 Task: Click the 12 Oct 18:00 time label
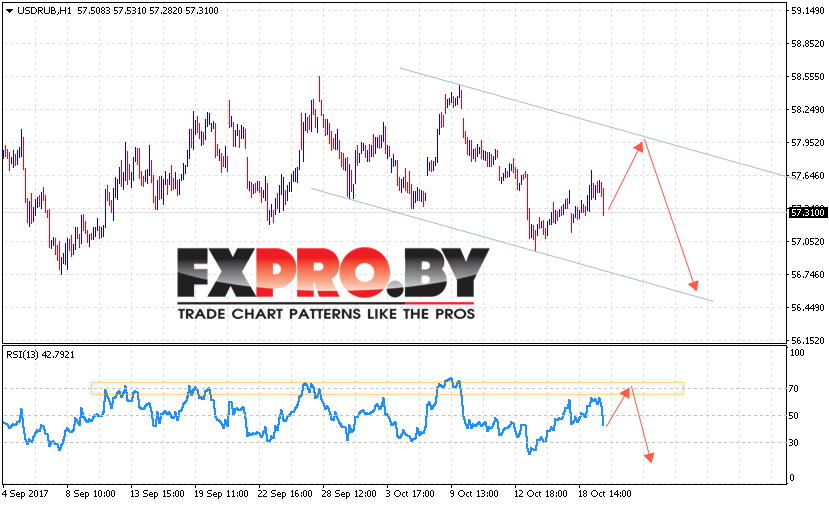click(x=540, y=494)
